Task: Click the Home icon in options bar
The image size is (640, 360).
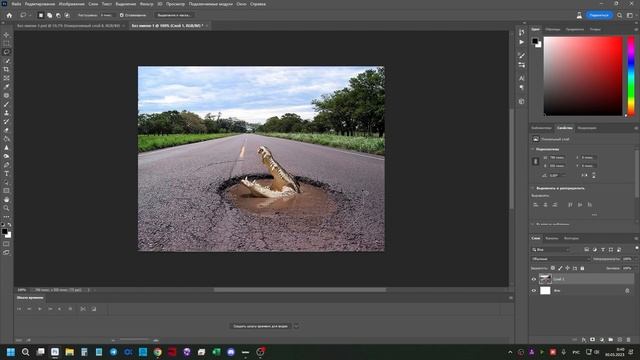Action: coord(9,15)
